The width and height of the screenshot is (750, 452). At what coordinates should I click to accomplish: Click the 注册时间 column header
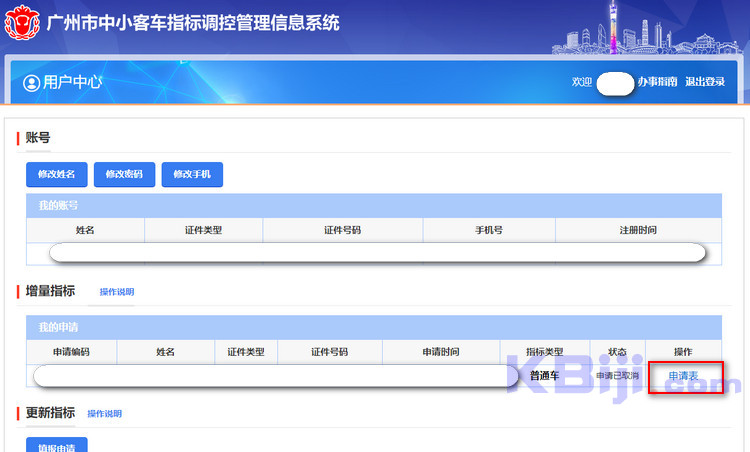(637, 230)
